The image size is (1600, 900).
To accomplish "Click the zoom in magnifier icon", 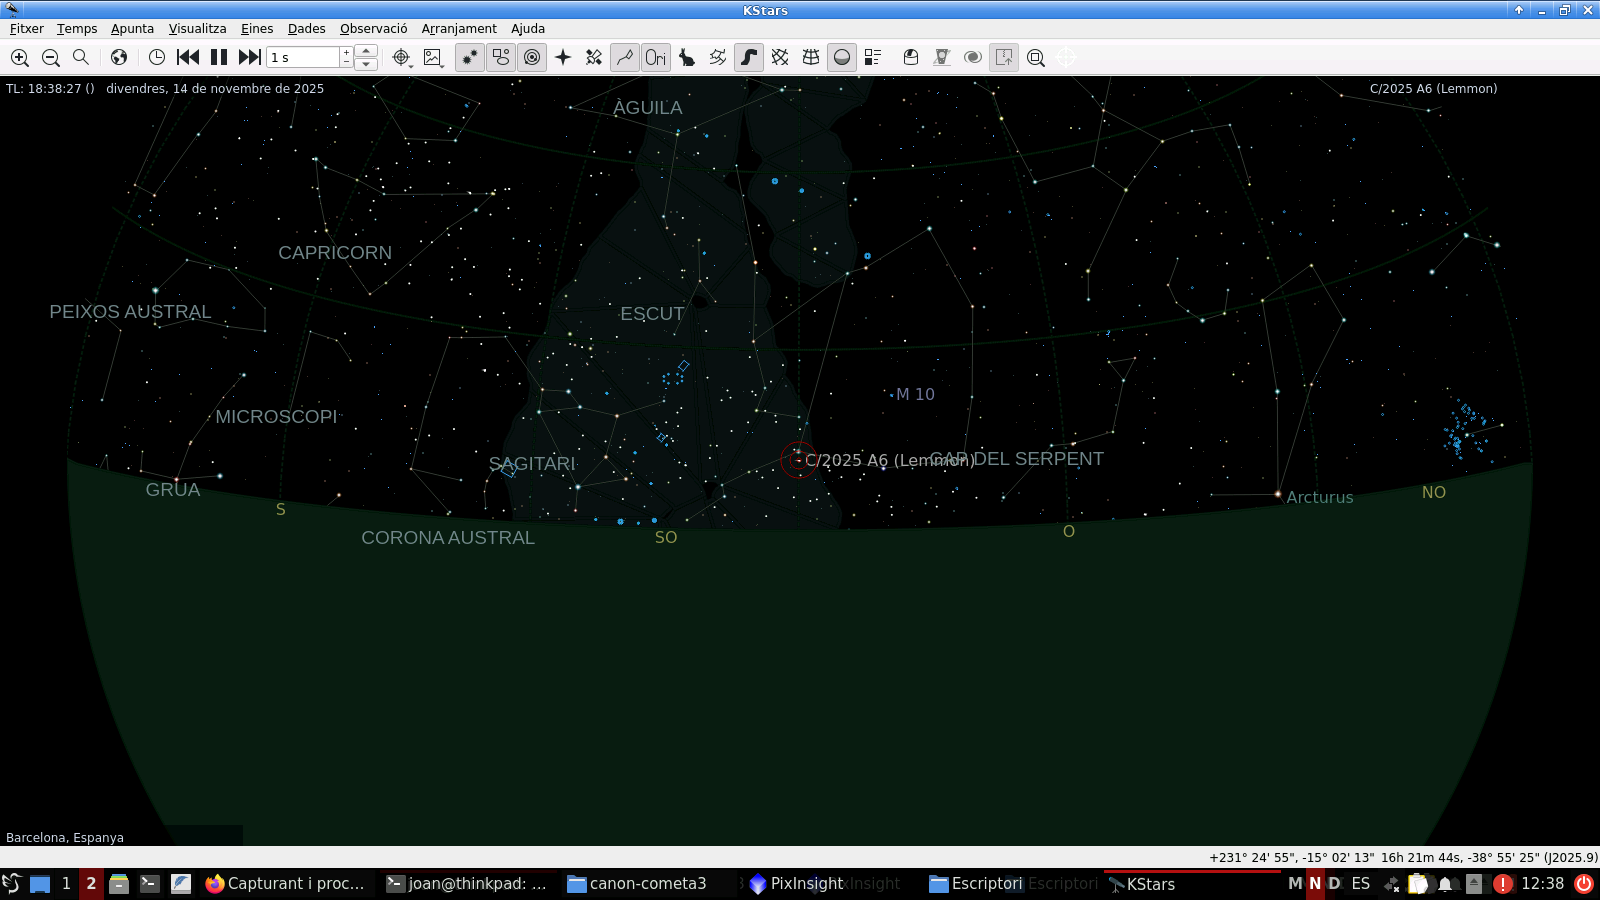I will [x=20, y=58].
